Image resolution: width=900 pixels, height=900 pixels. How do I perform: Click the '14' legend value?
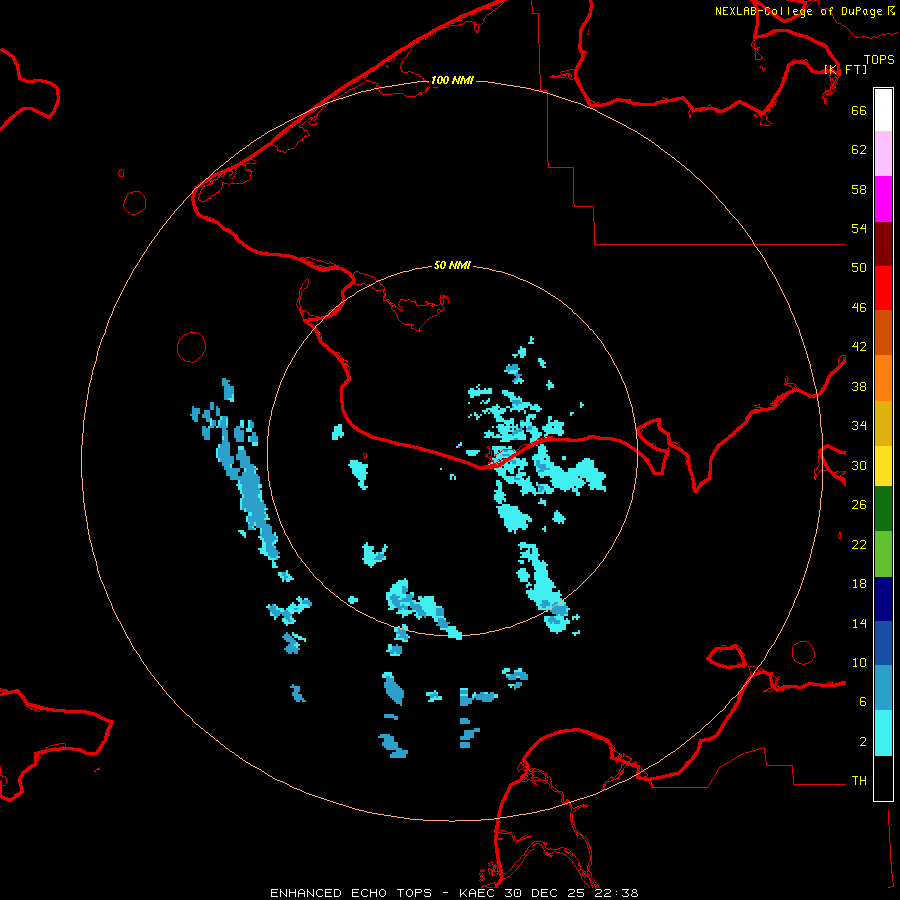tap(859, 623)
